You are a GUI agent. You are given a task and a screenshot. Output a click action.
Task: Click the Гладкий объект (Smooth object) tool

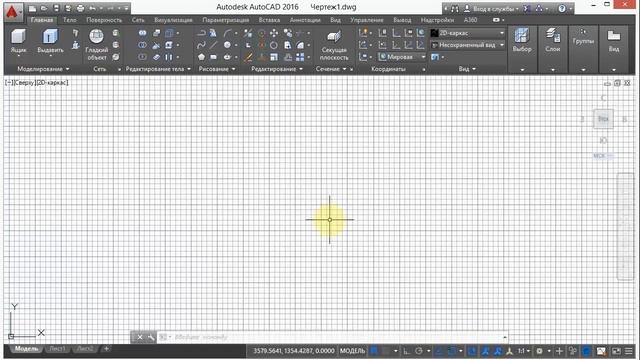click(96, 44)
